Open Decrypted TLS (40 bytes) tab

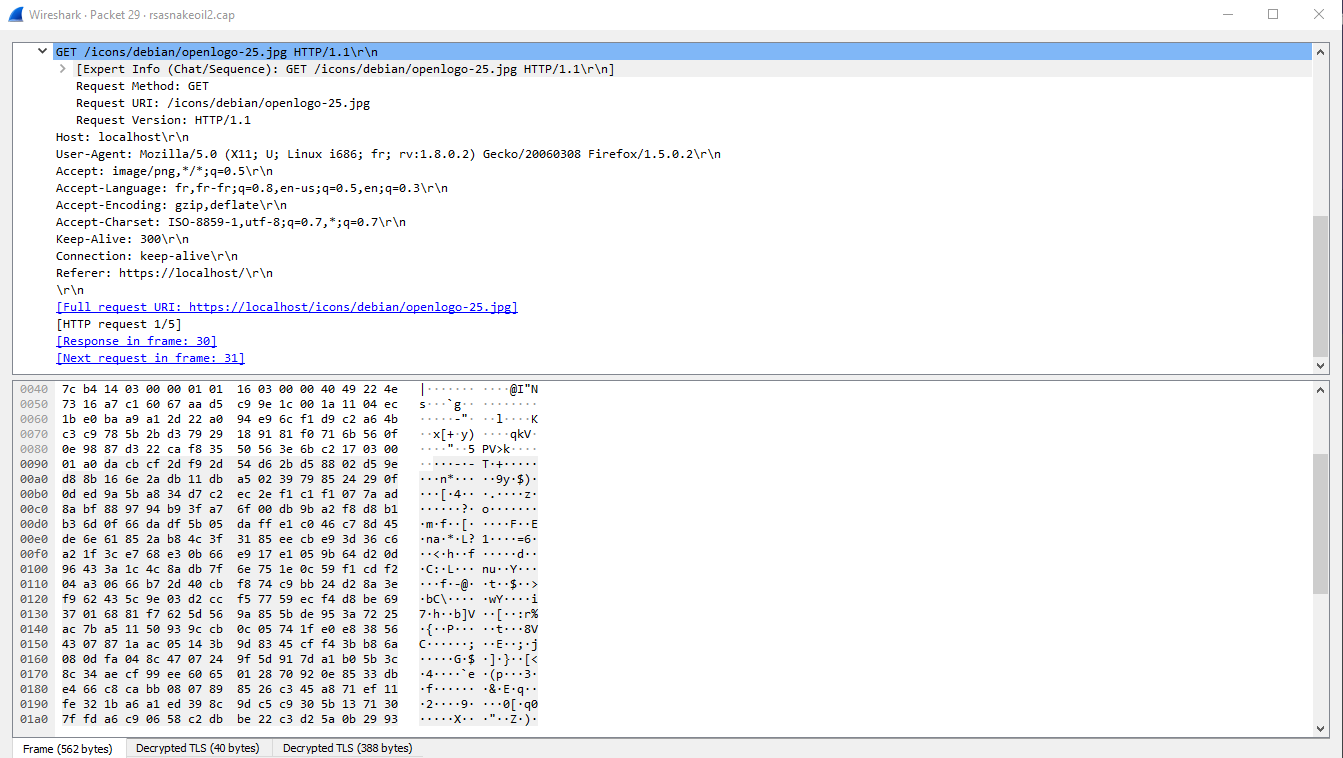197,748
